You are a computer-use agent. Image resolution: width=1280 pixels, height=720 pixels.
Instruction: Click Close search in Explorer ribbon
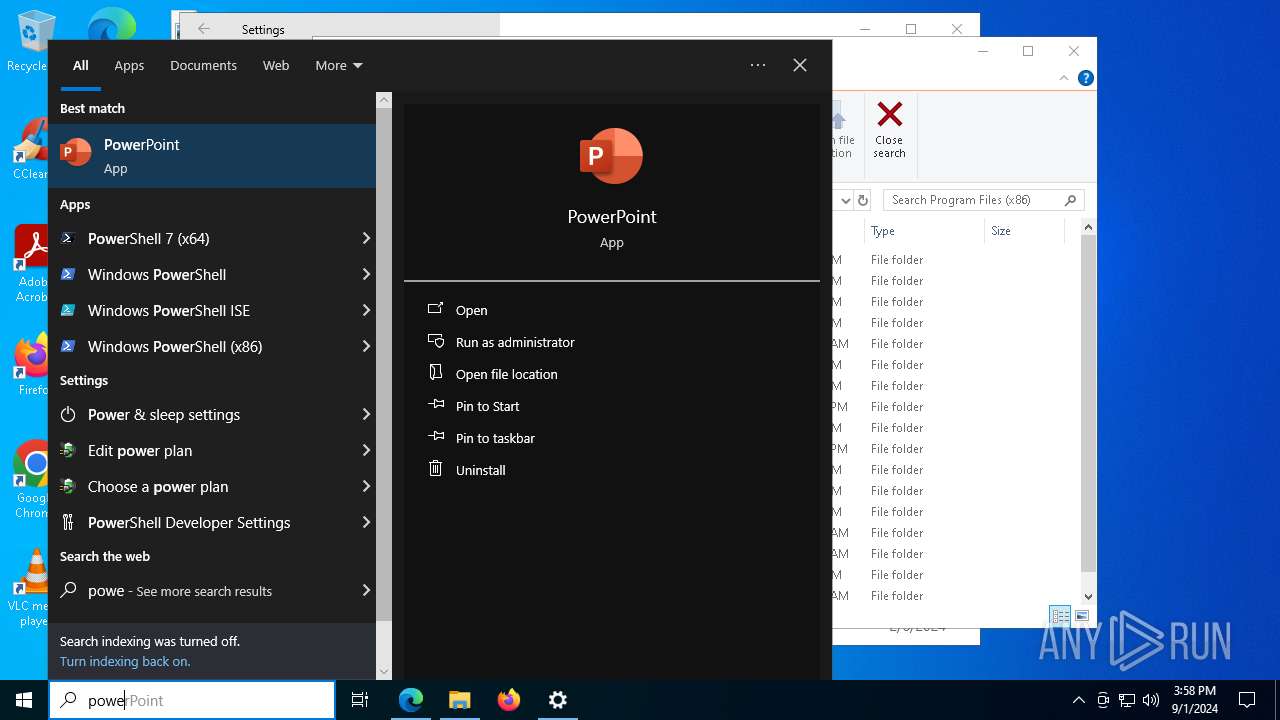(x=889, y=130)
